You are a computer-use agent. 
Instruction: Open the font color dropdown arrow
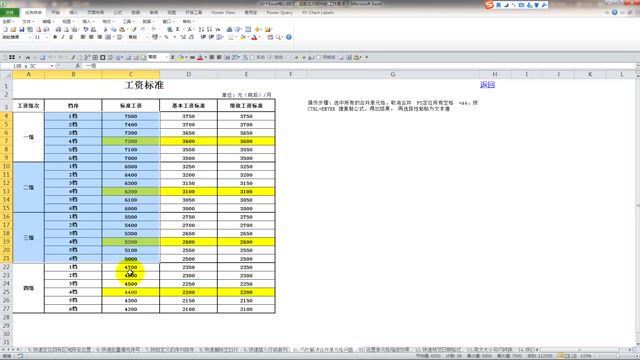(x=260, y=37)
